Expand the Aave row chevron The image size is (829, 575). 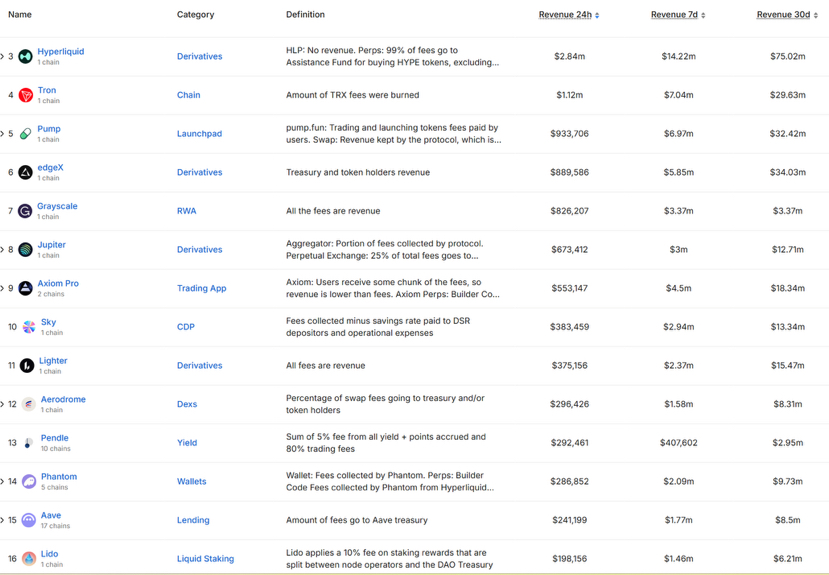point(3,521)
